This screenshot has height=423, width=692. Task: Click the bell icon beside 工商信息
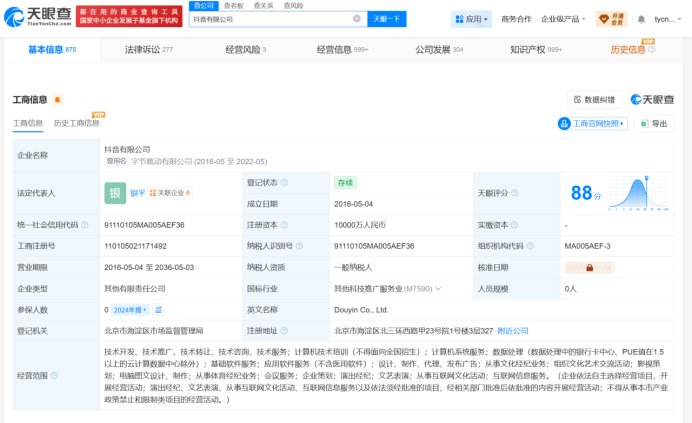point(57,100)
